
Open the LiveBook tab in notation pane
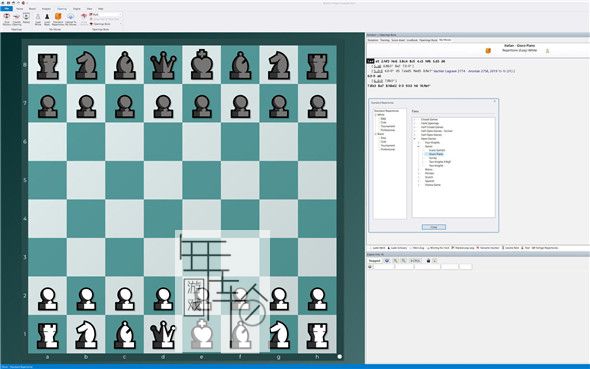[x=412, y=40]
